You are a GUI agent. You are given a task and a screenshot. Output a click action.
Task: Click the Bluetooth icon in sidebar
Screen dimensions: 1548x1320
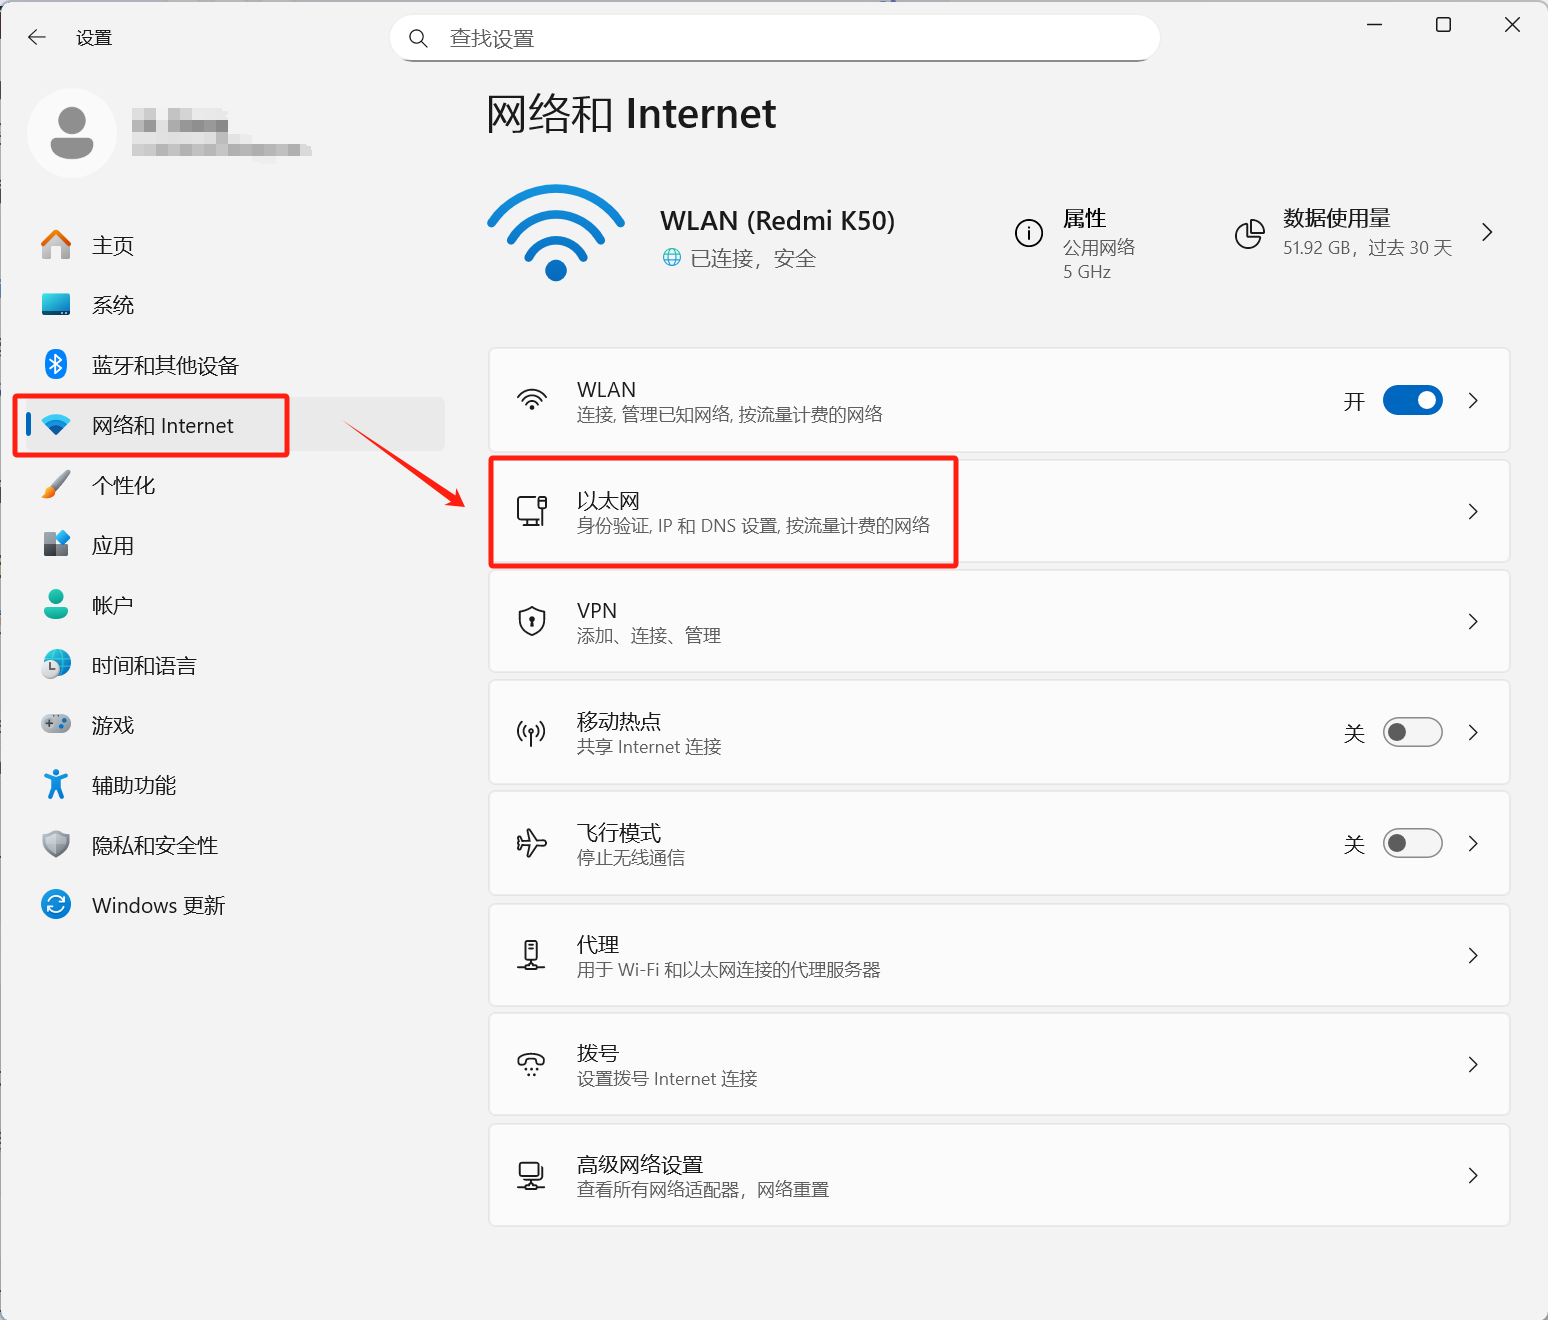pyautogui.click(x=56, y=365)
